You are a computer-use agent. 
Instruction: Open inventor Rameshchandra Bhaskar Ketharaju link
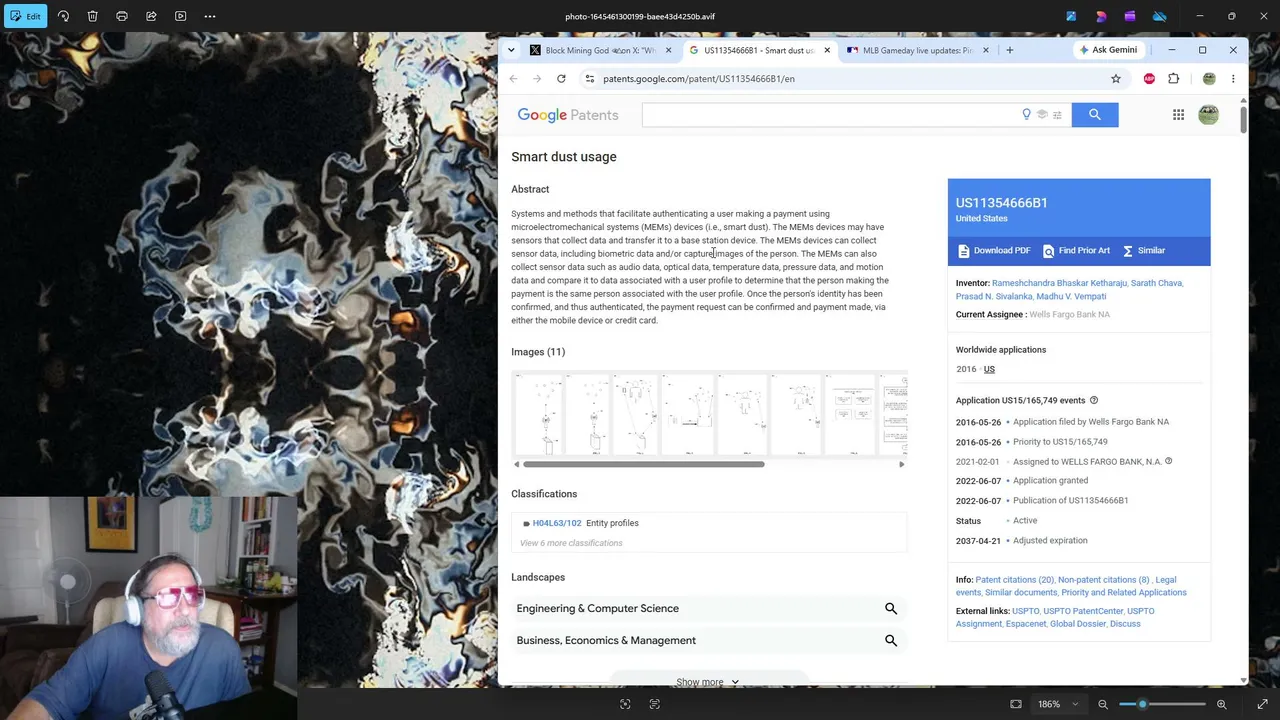pos(1059,283)
